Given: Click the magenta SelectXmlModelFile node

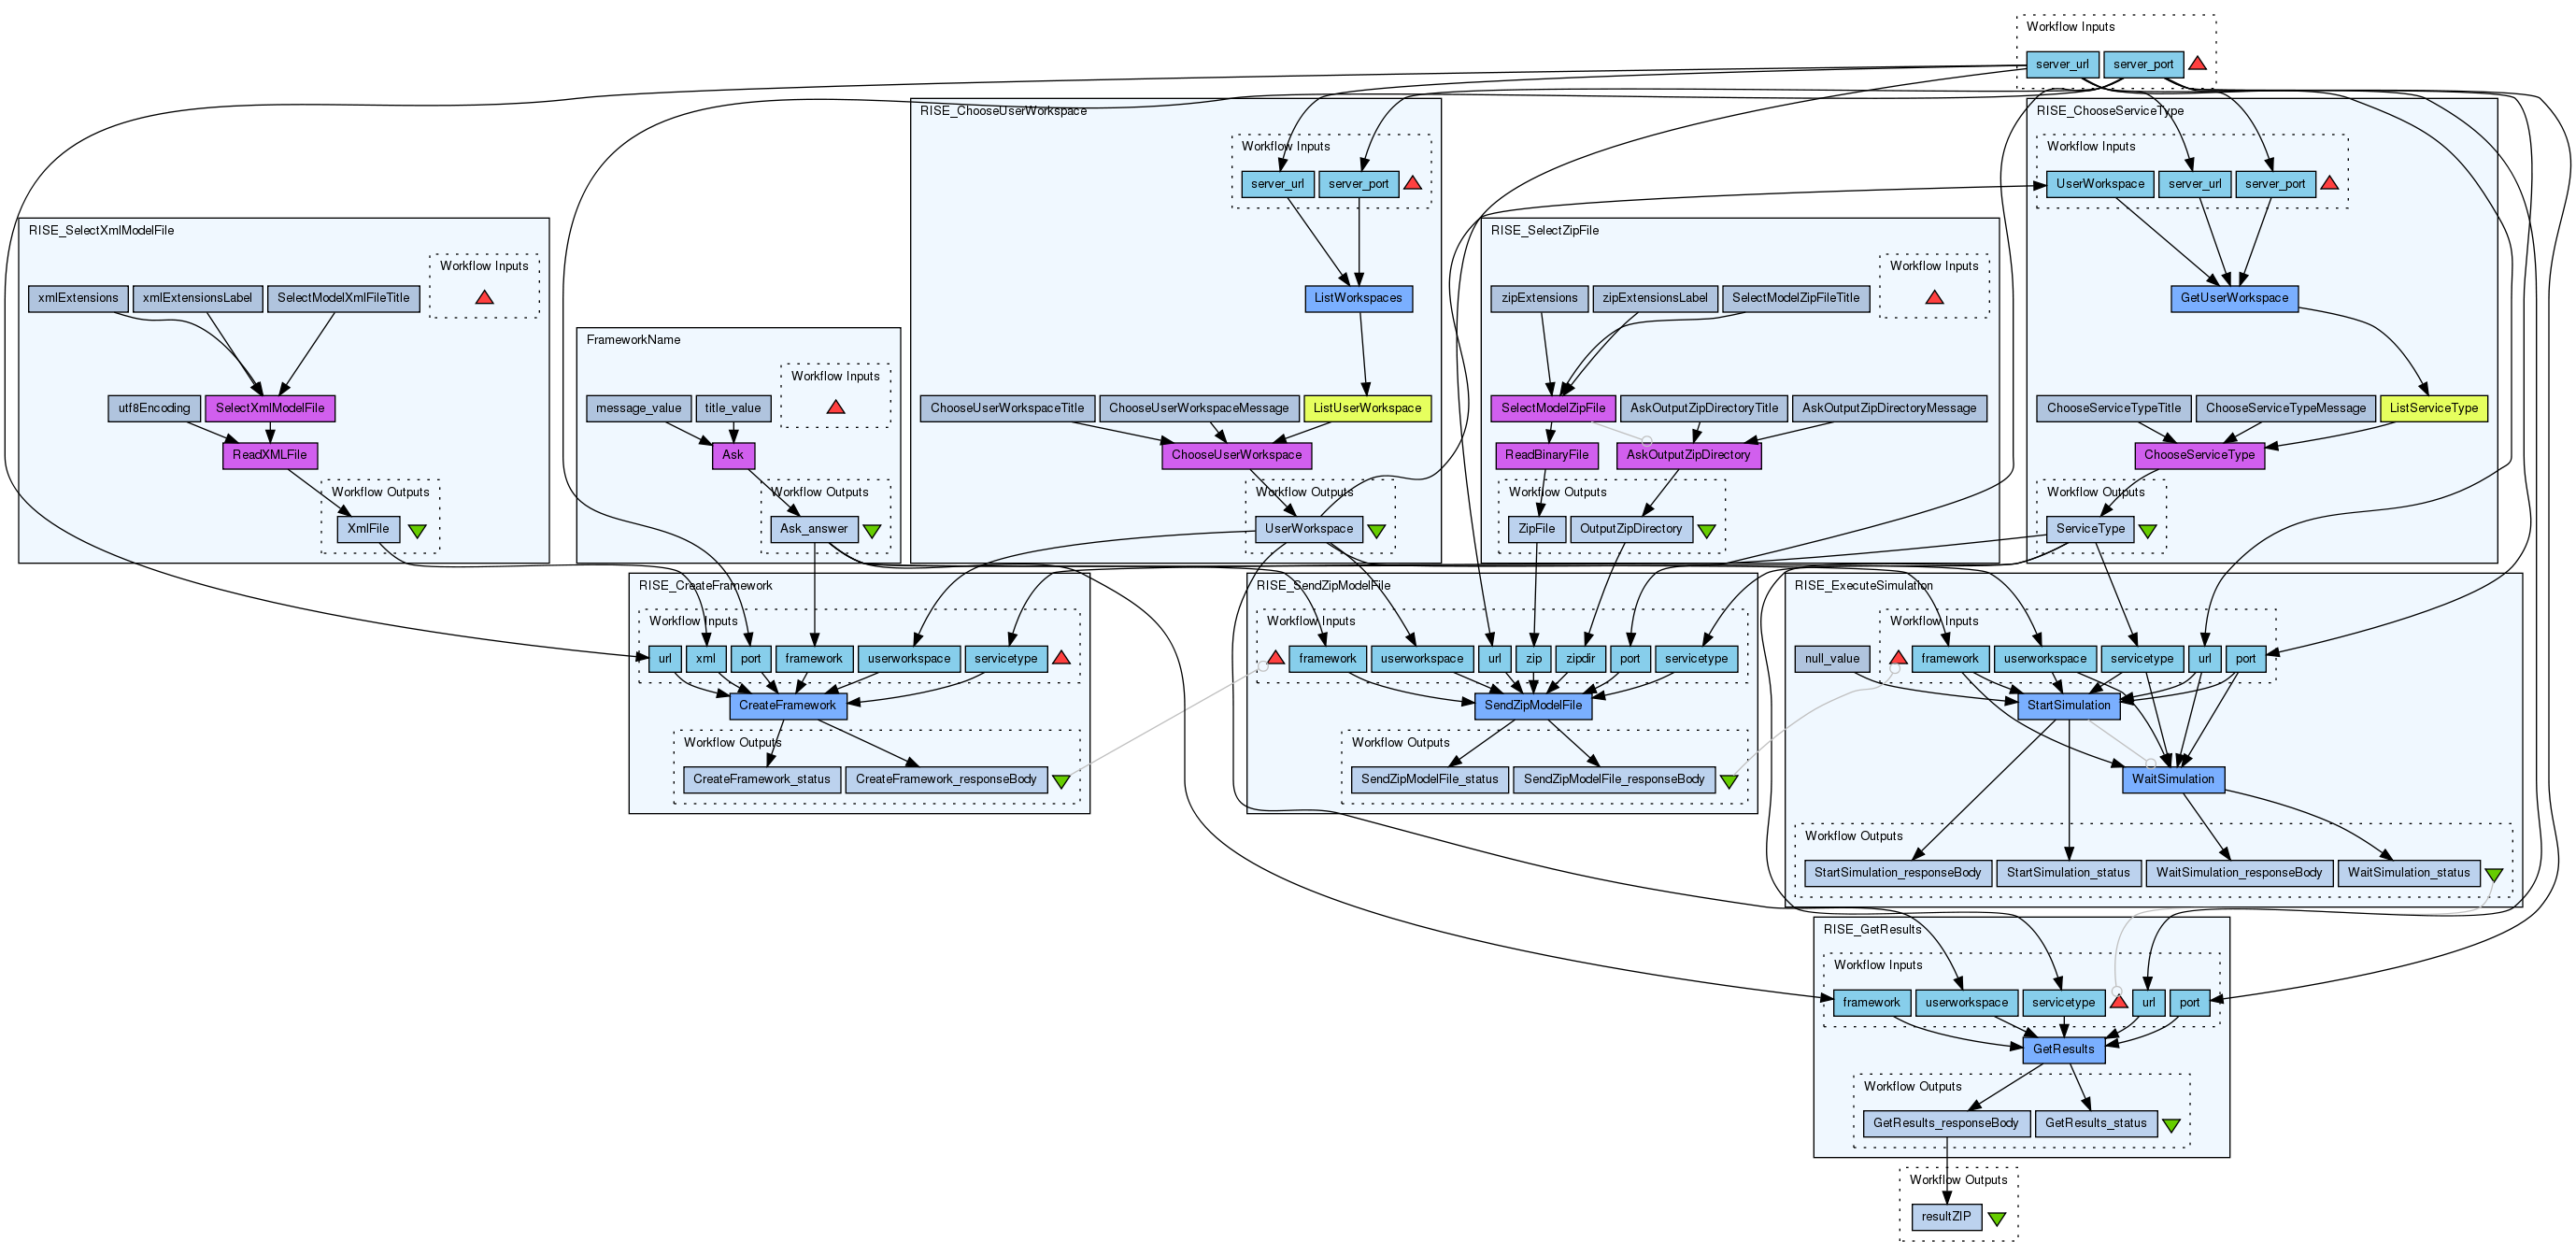Looking at the screenshot, I should click(x=270, y=408).
